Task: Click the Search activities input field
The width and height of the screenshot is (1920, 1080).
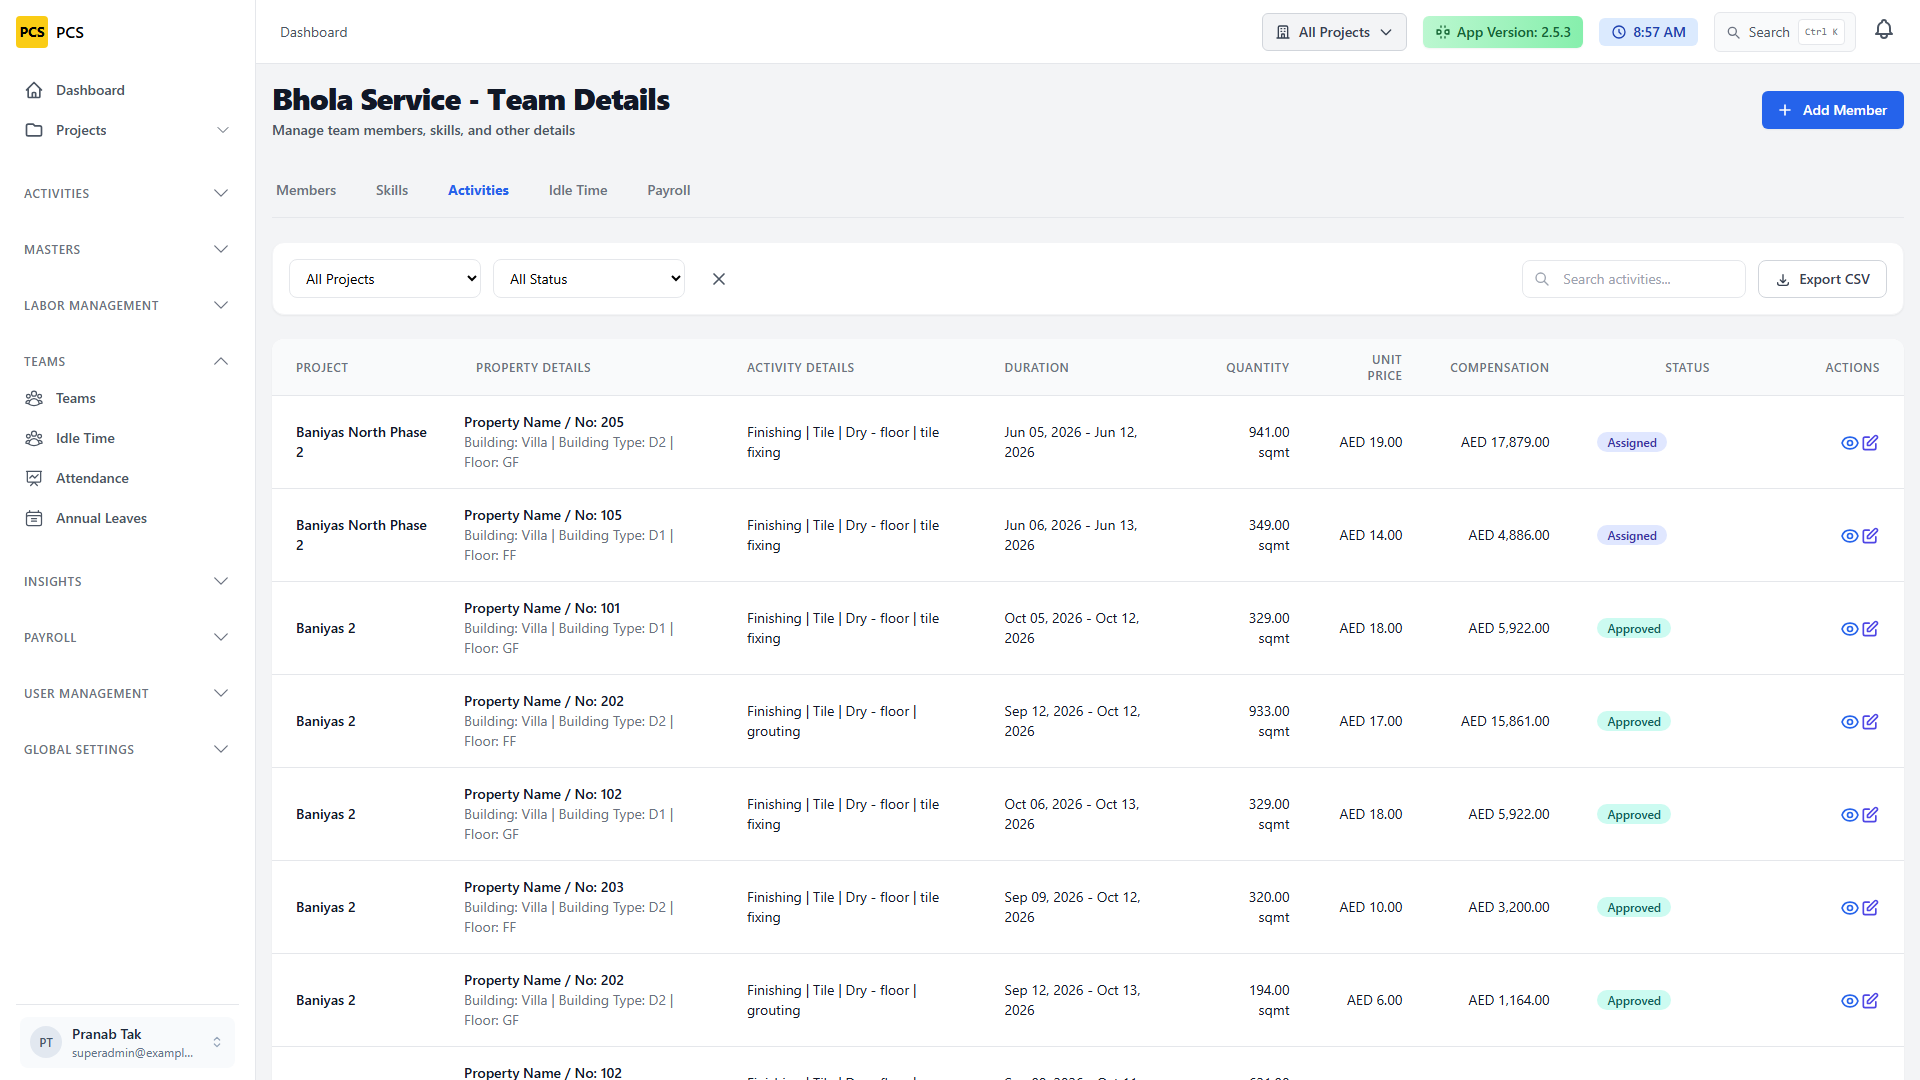Action: coord(1634,279)
